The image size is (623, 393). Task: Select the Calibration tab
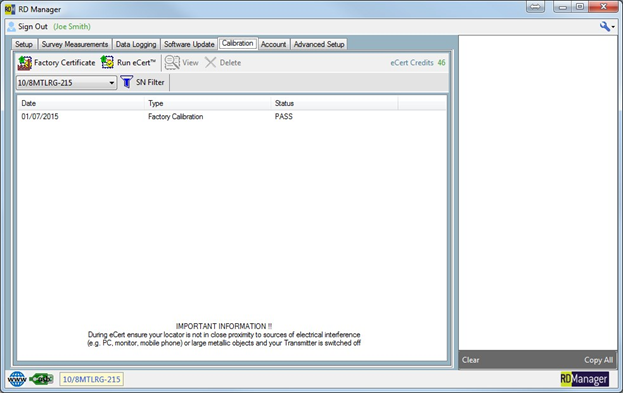238,43
